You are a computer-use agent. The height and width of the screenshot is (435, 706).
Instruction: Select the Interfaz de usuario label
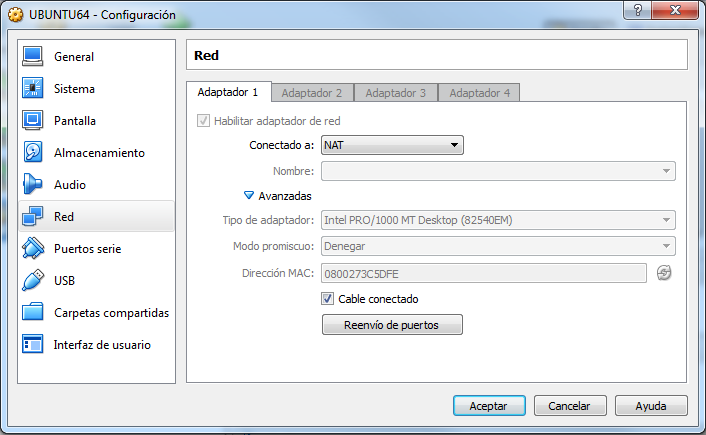(x=102, y=344)
